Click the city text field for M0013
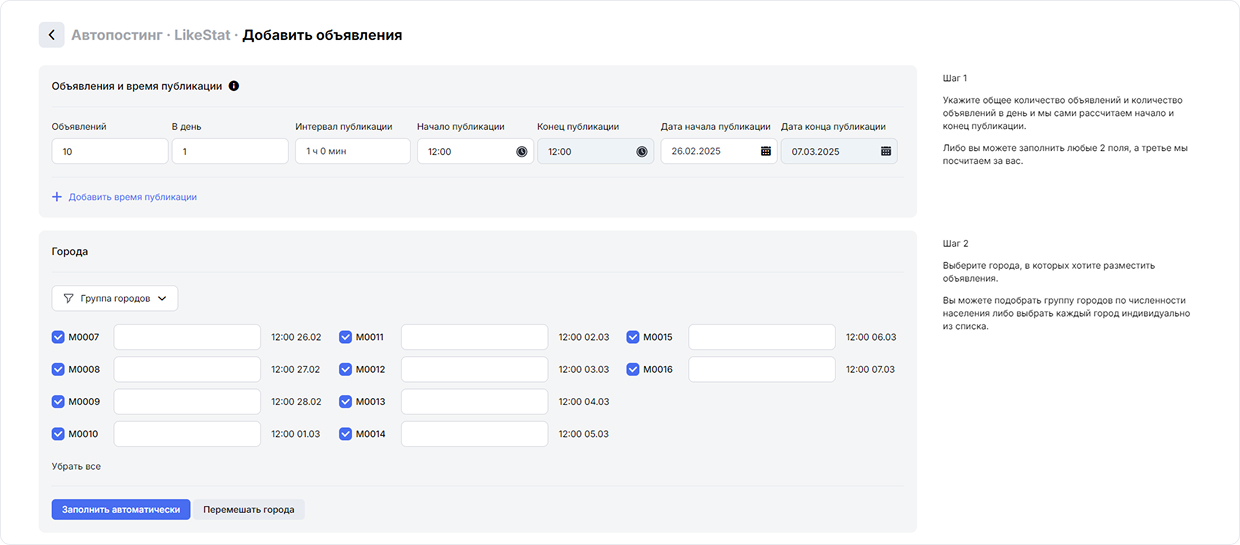 [474, 401]
